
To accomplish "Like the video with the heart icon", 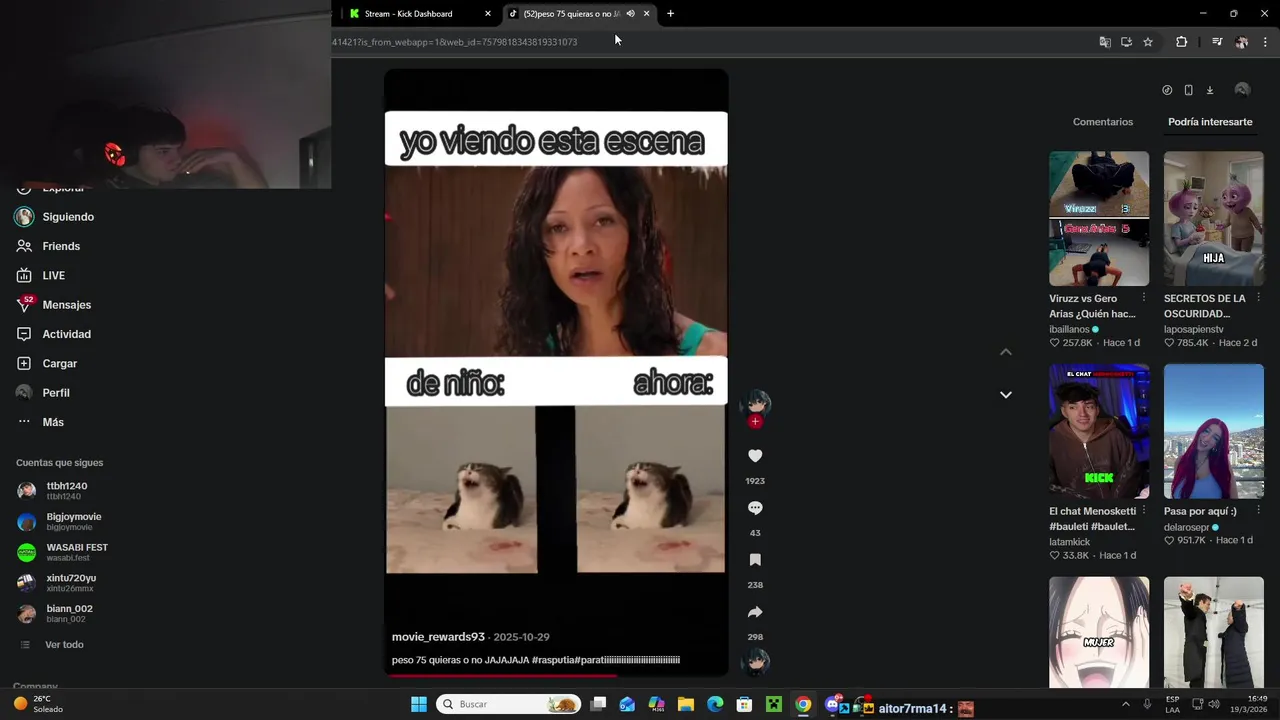I will tap(755, 455).
